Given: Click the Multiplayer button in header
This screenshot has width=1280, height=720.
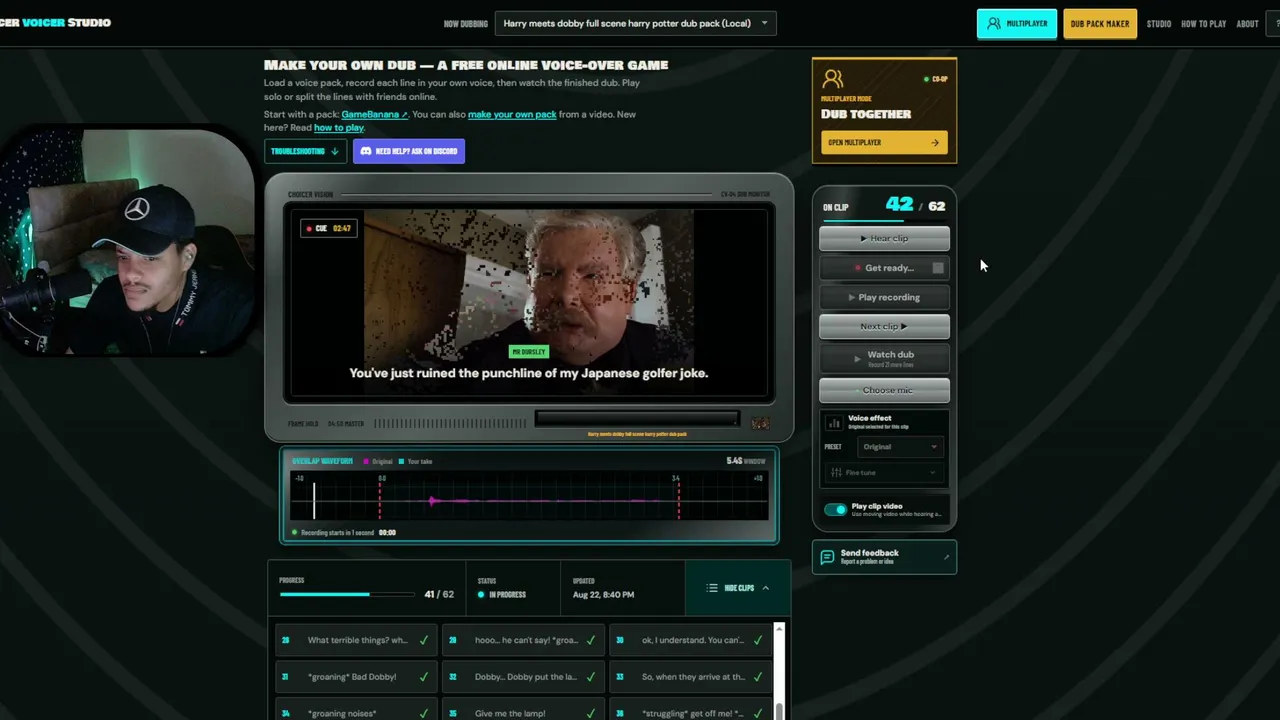Looking at the screenshot, I should click(x=1016, y=24).
